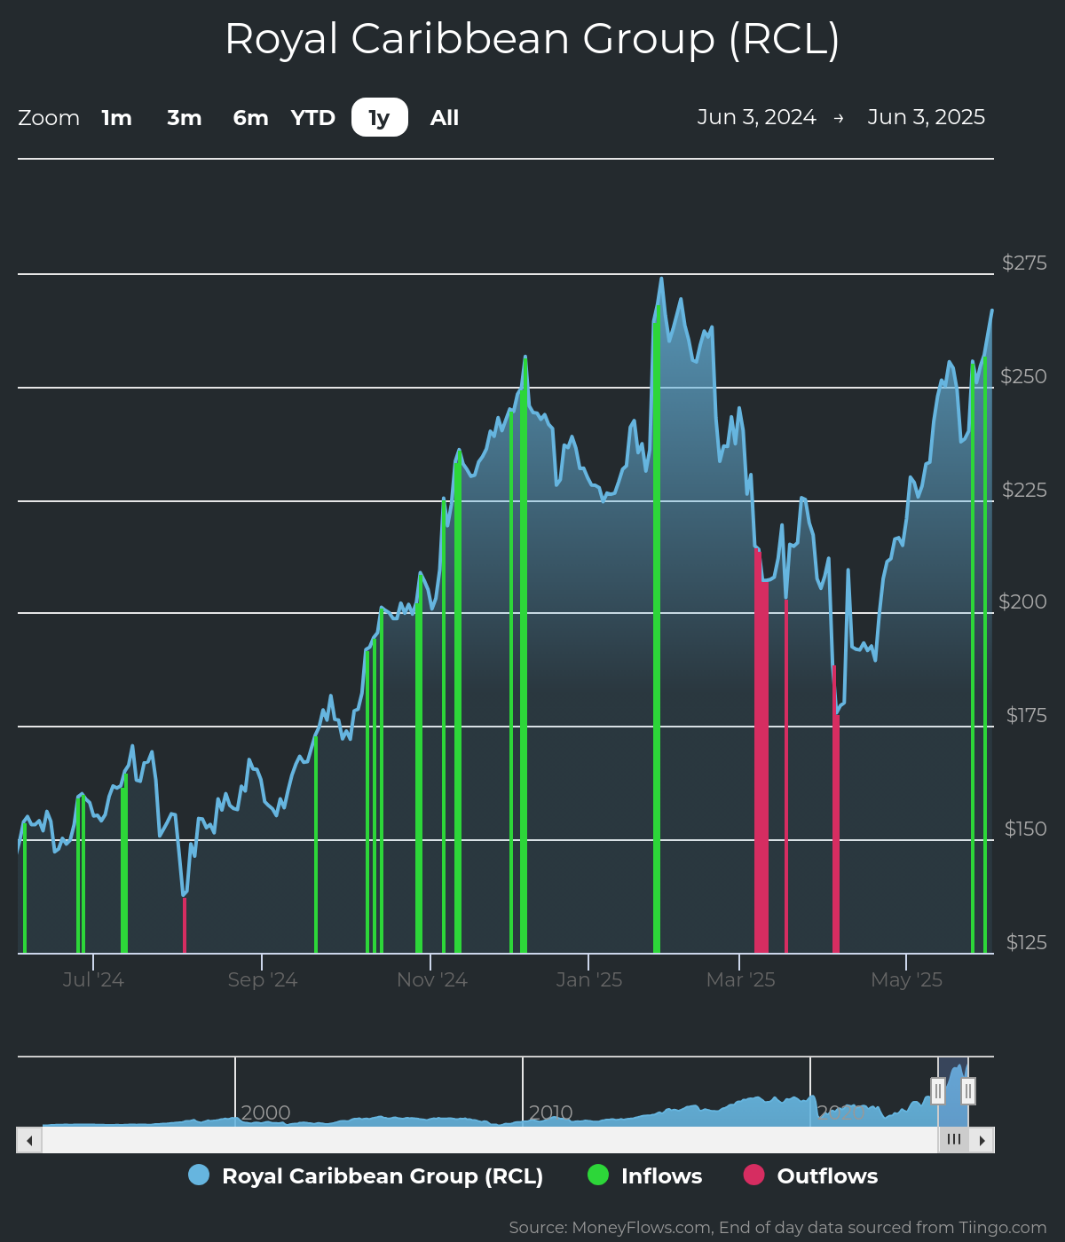Screen dimensions: 1065x1242
Task: Show All historical data
Action: click(445, 118)
